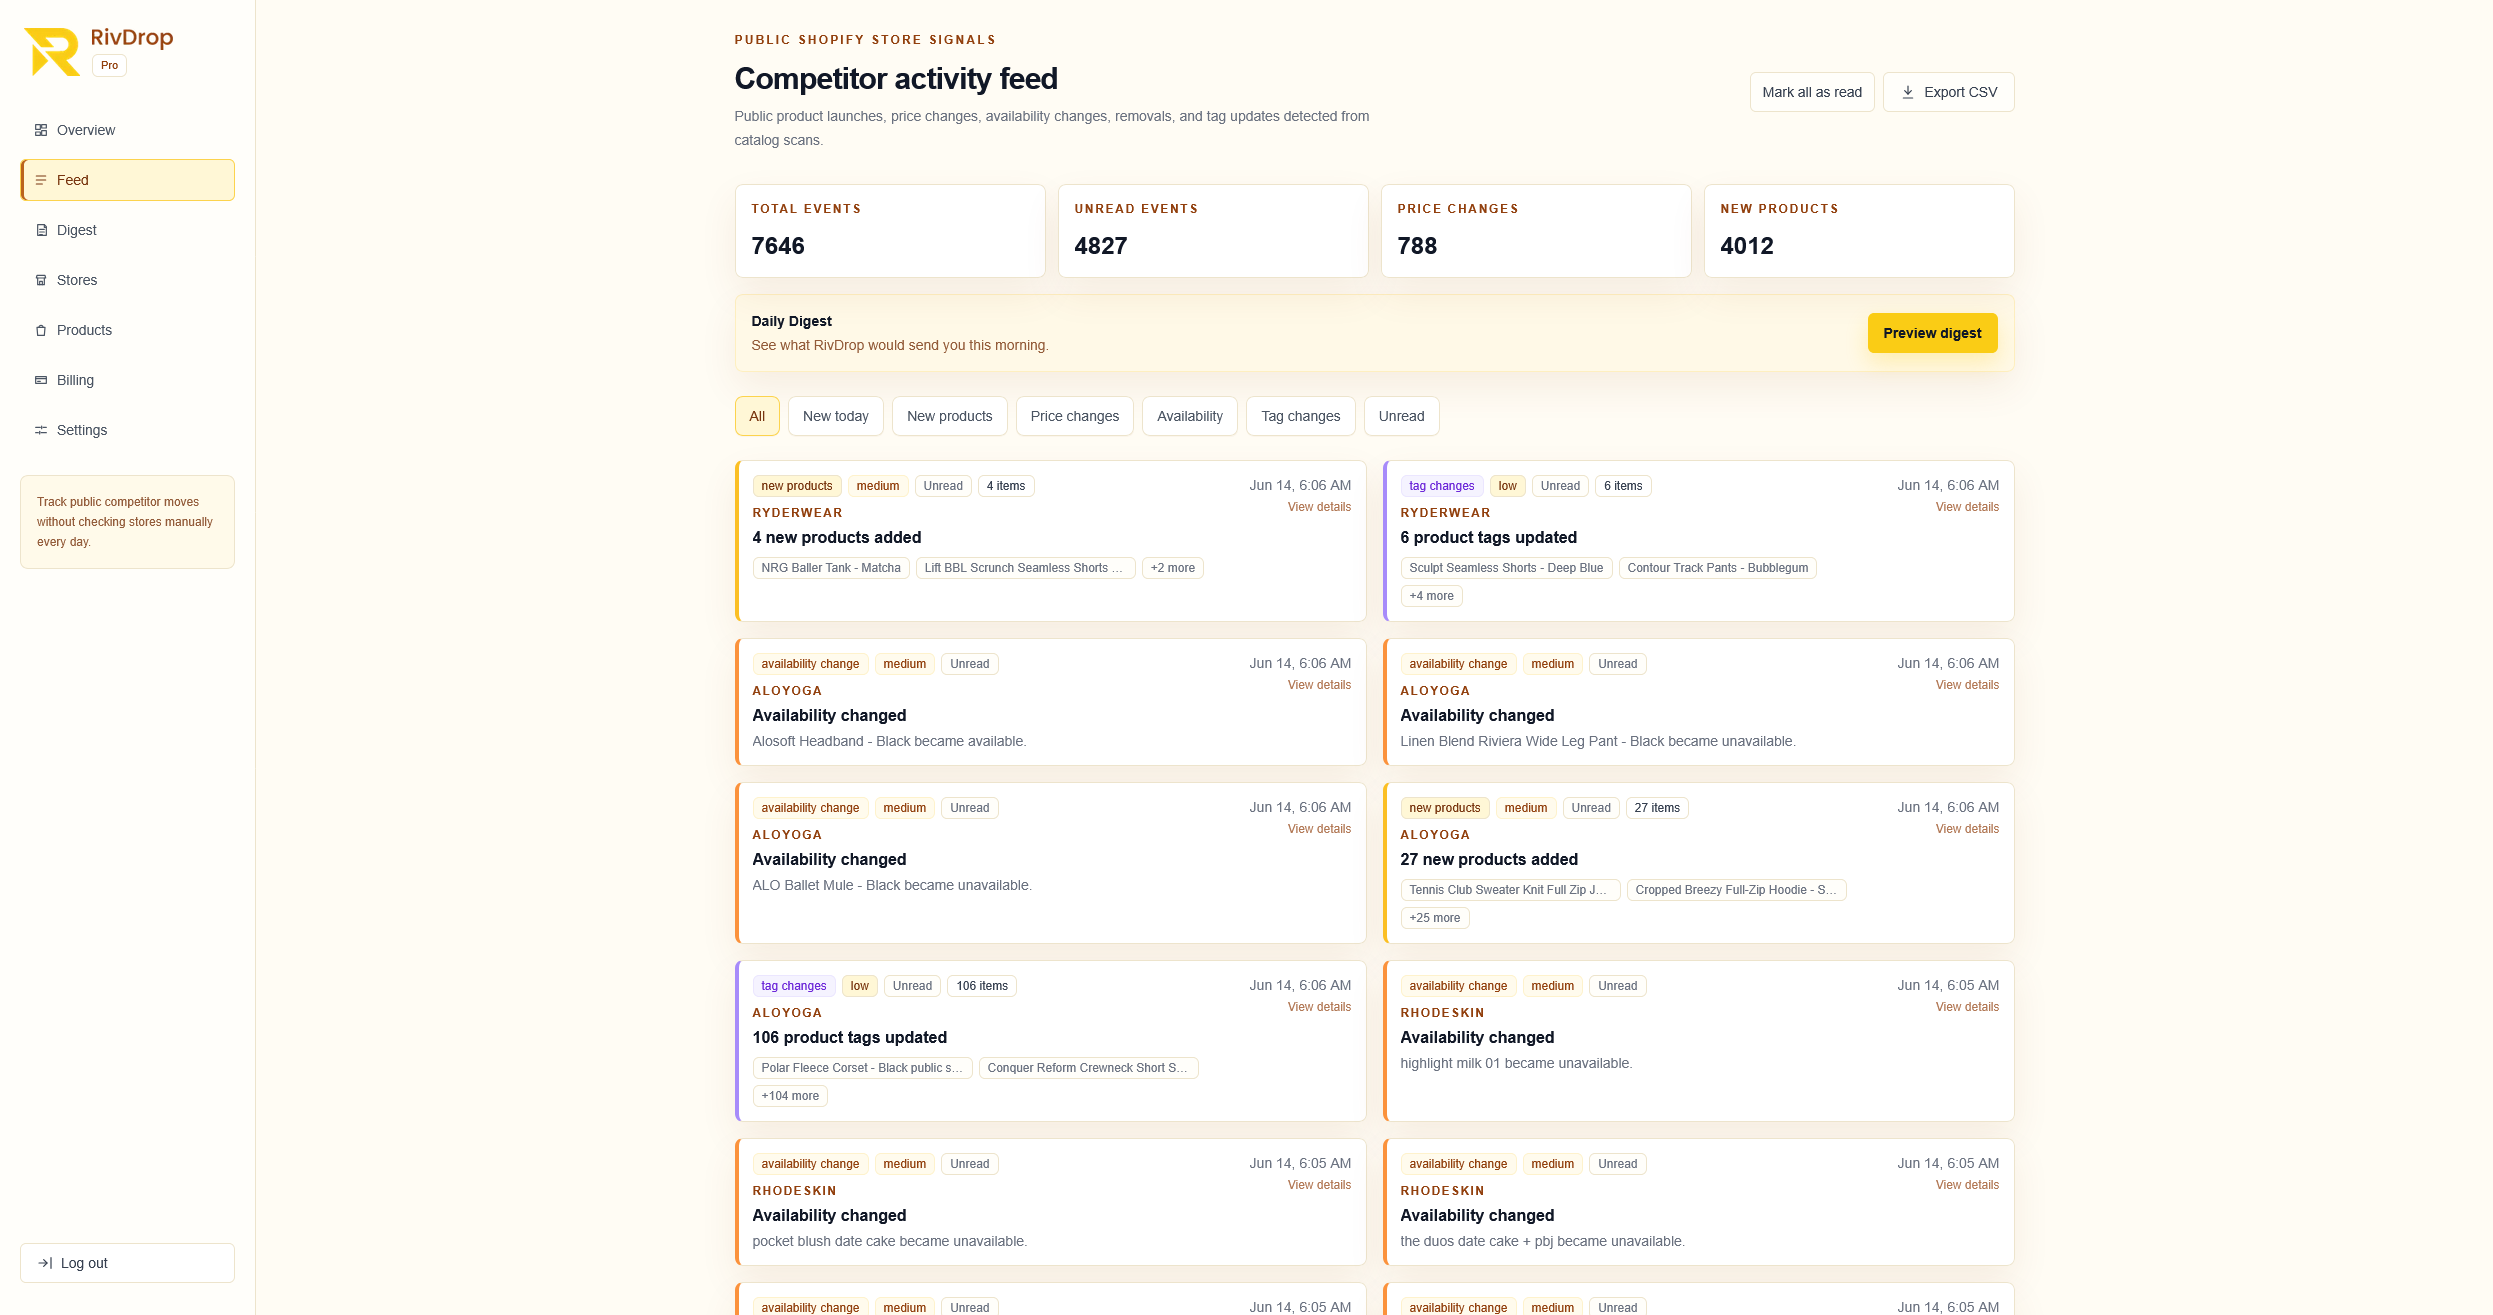View details of Ryderwear 6 product tags updated

(x=1967, y=507)
